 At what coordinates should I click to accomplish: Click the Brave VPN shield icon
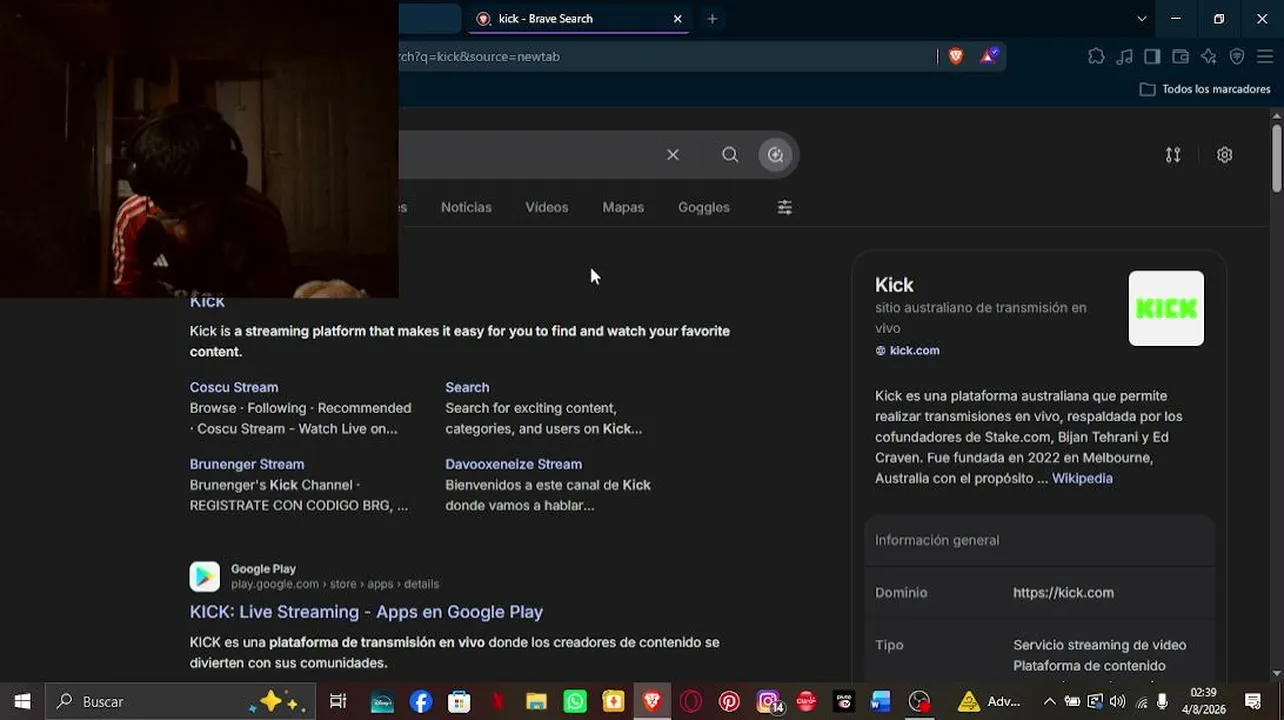(1237, 57)
